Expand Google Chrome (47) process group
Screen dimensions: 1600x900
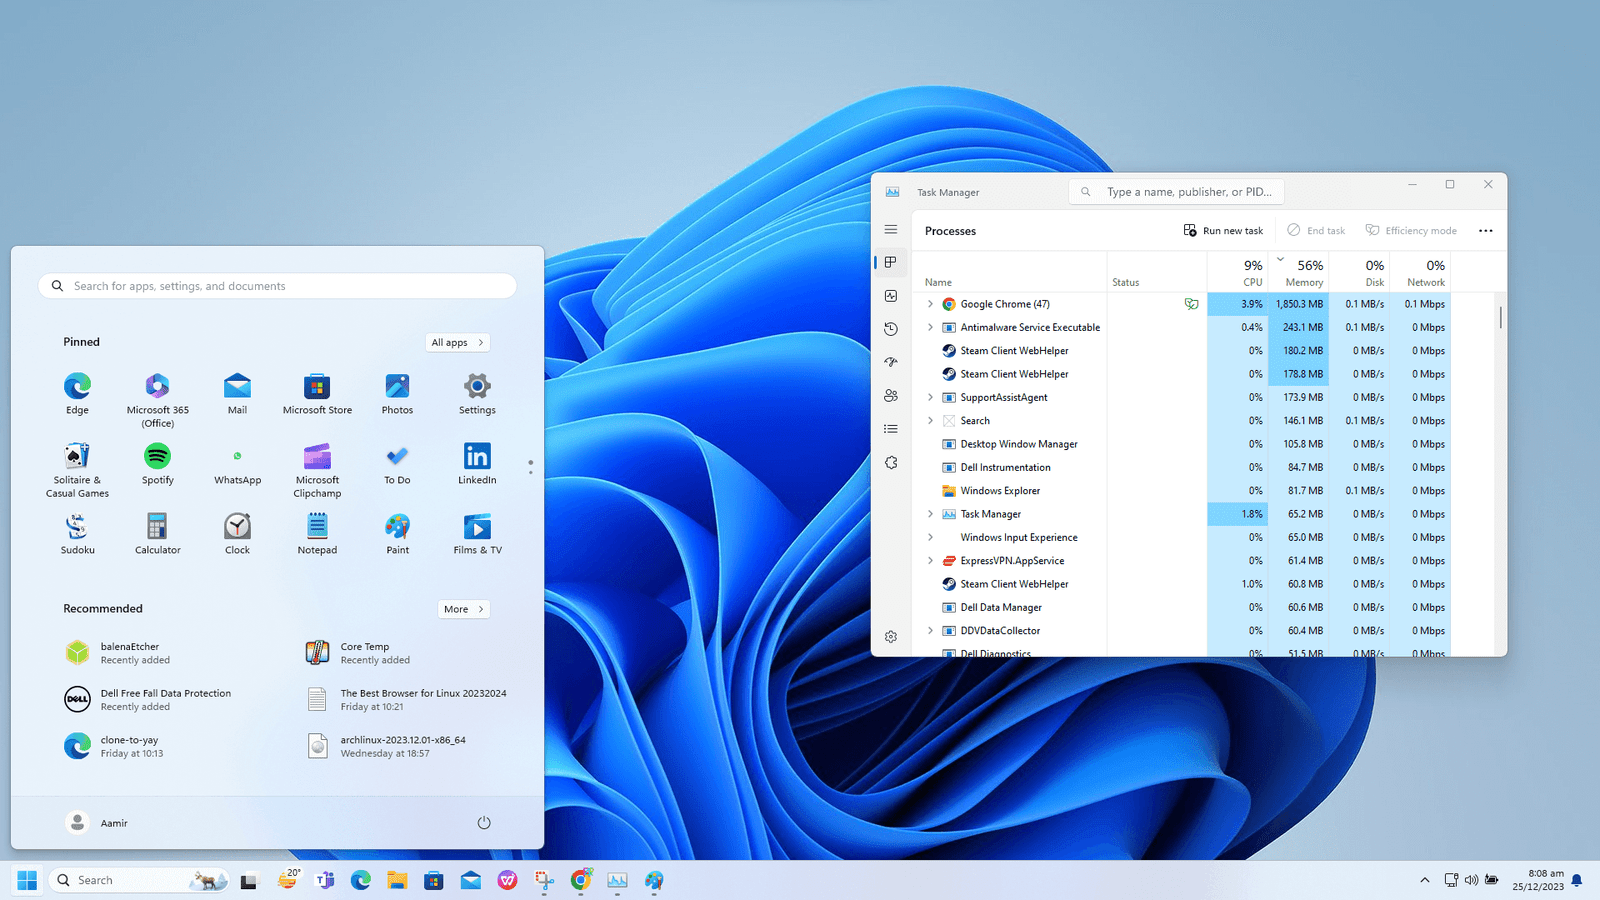coord(930,304)
